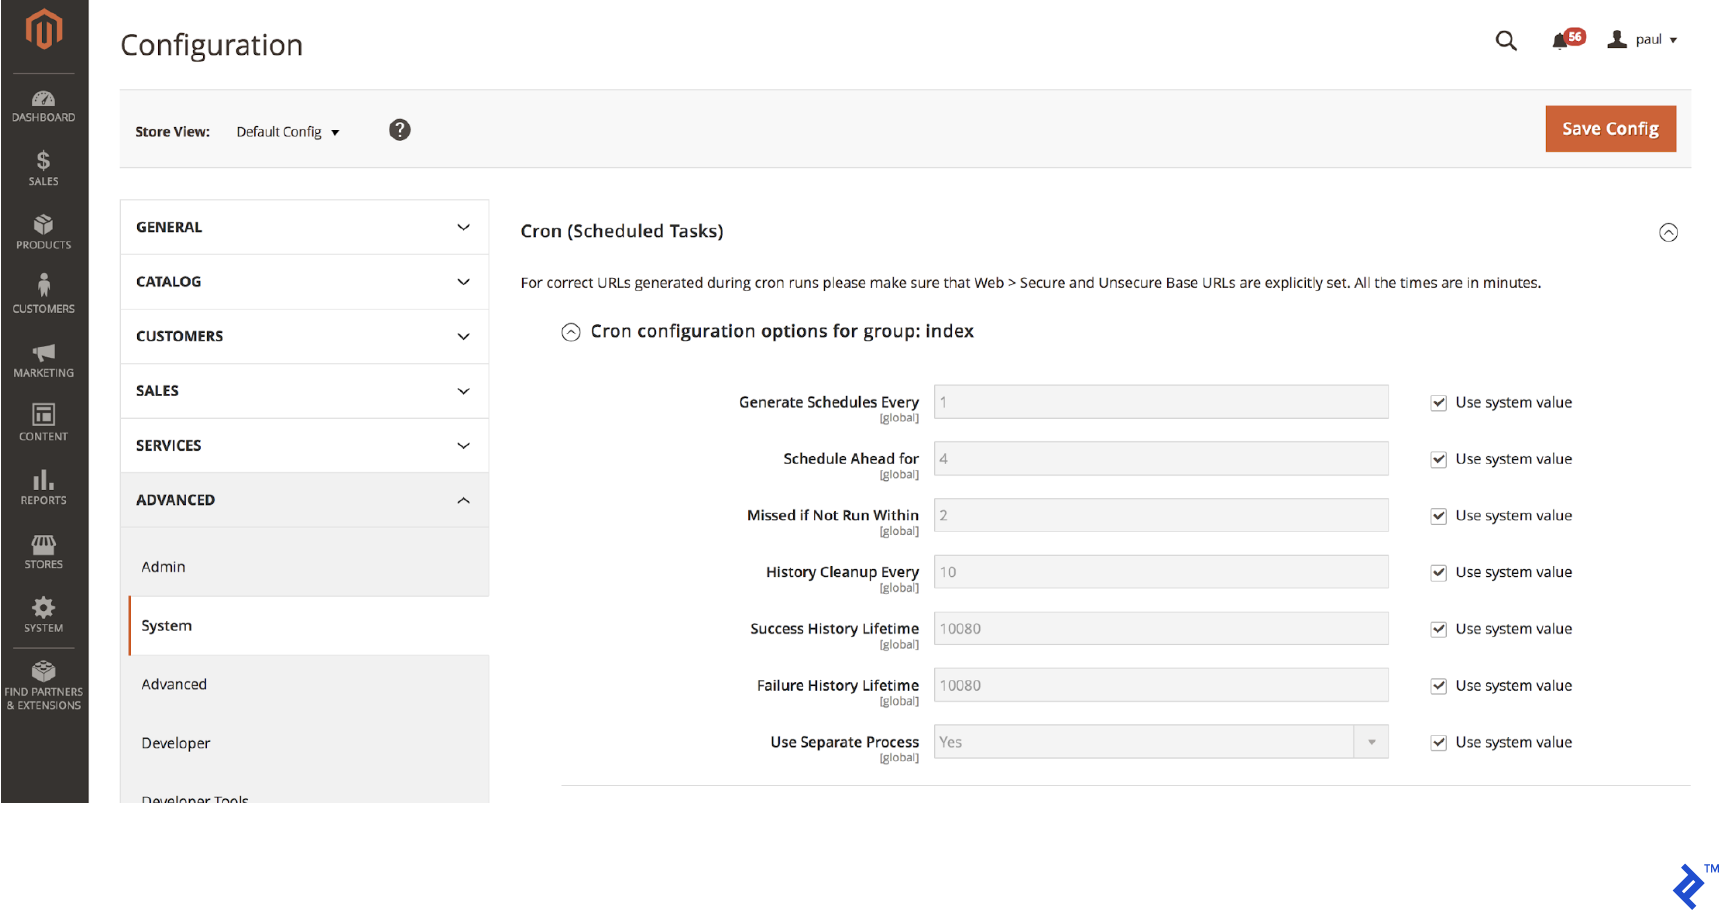Click the Customers sidebar icon
This screenshot has height=910, width=1721.
point(43,293)
